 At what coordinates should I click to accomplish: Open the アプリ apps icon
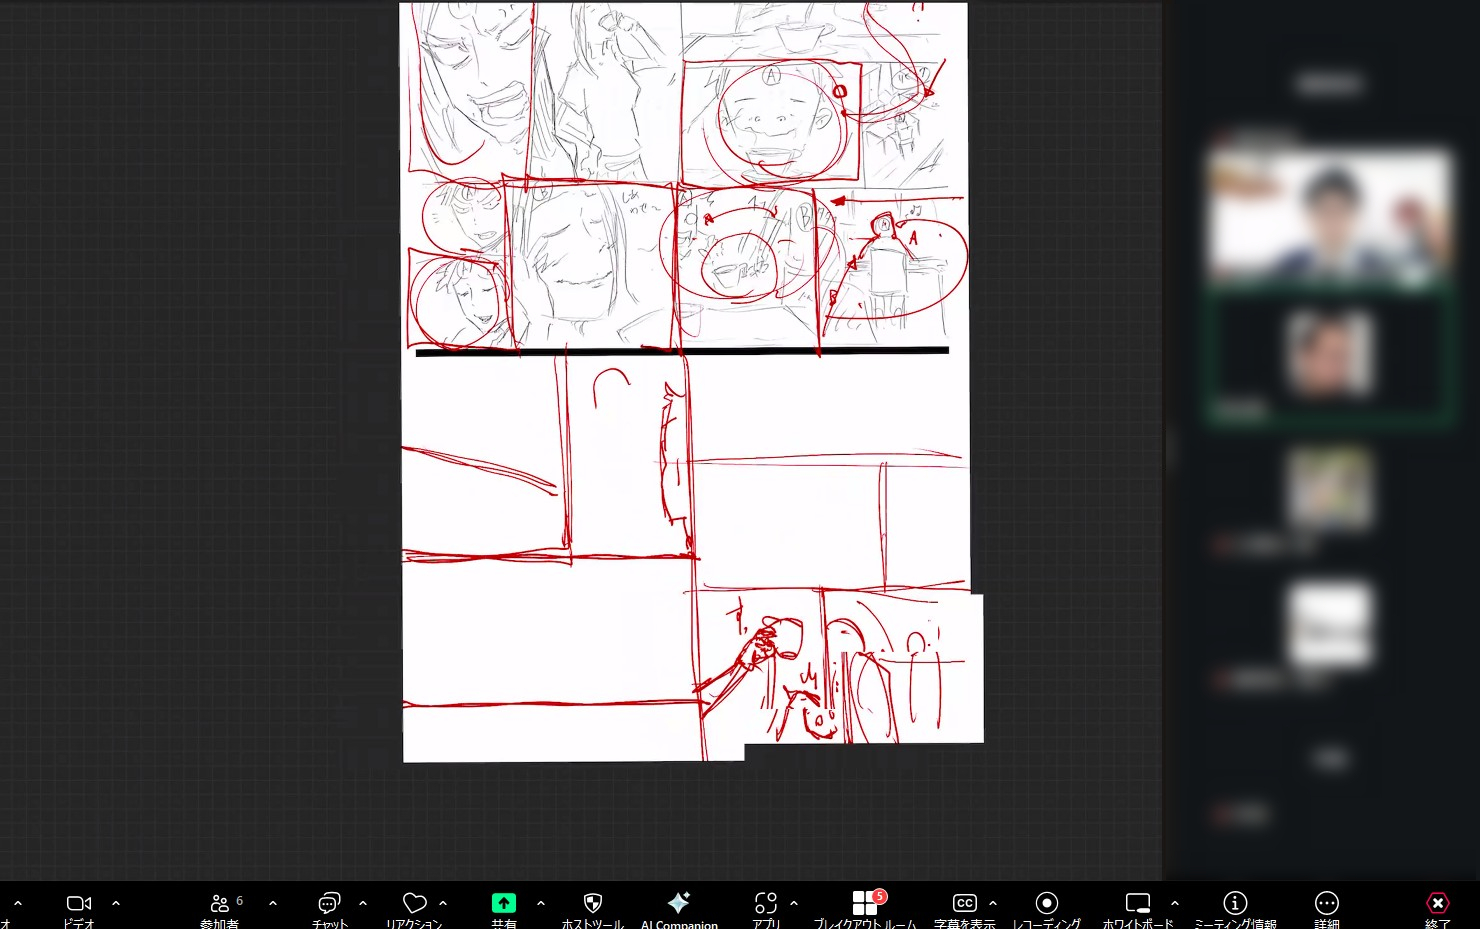click(766, 904)
